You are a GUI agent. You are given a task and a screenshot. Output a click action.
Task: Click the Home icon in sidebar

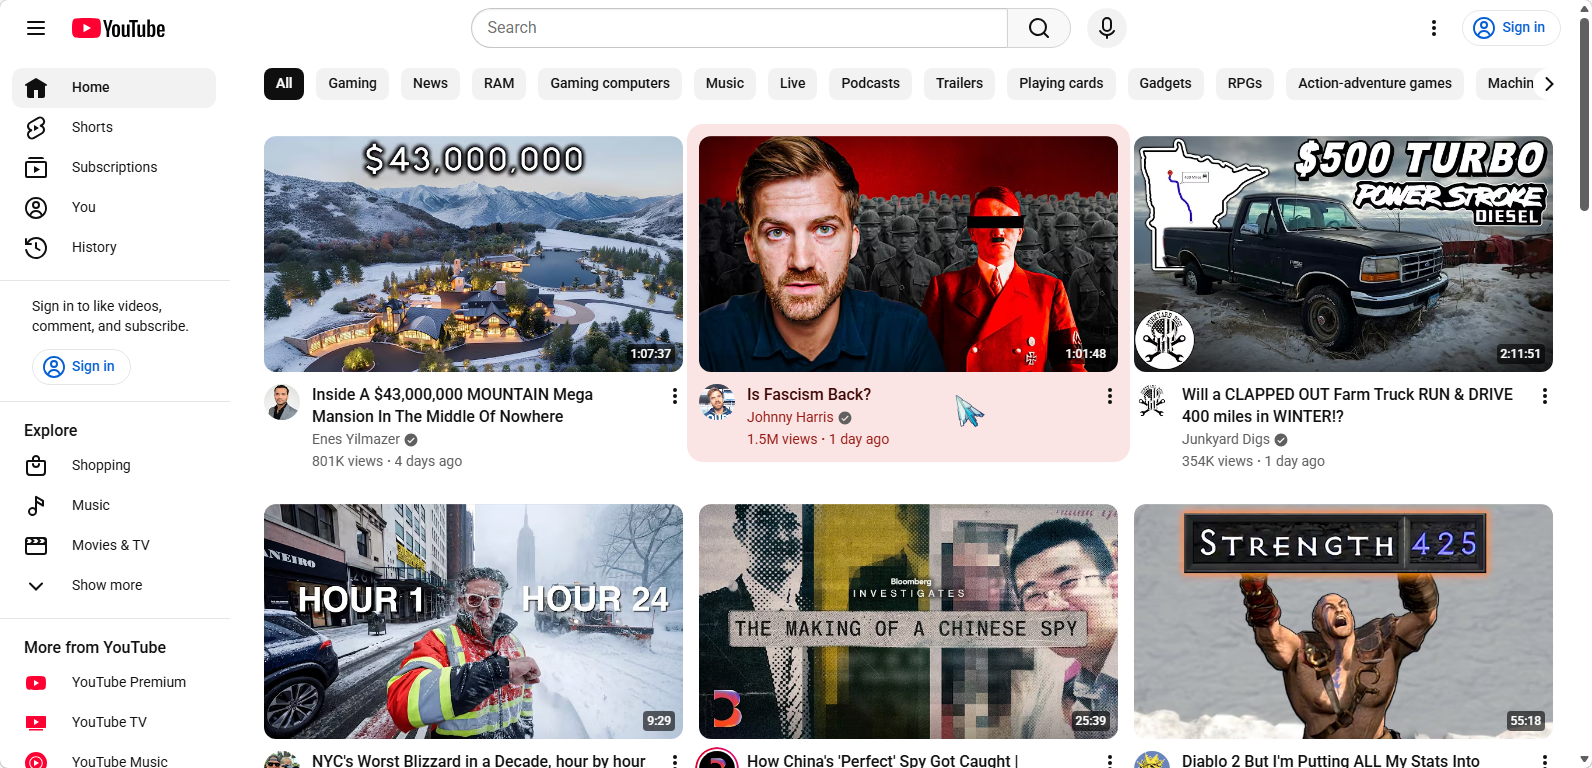click(36, 88)
